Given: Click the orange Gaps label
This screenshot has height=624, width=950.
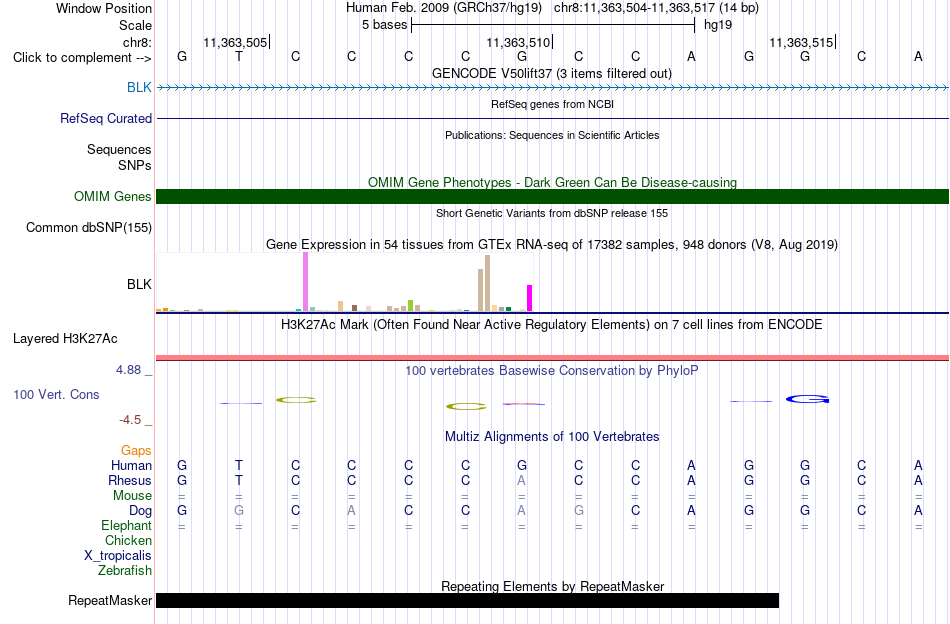Looking at the screenshot, I should point(136,450).
